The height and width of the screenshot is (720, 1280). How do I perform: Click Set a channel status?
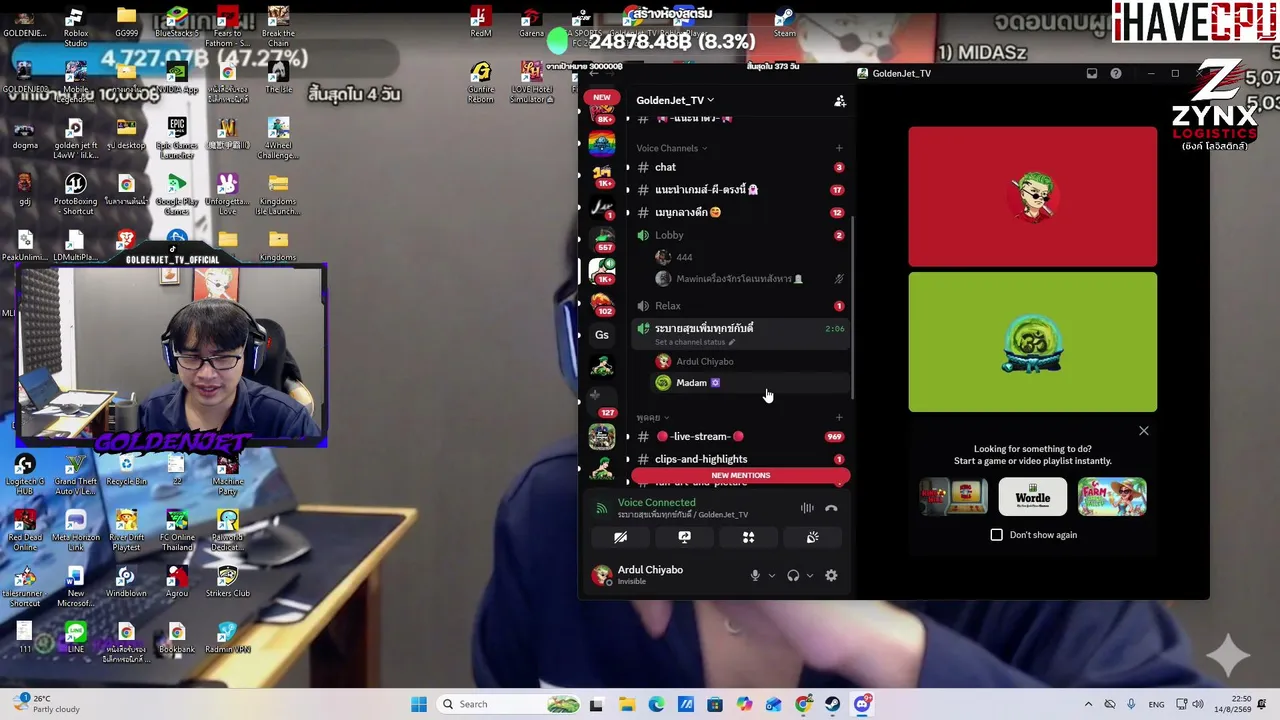tap(695, 342)
